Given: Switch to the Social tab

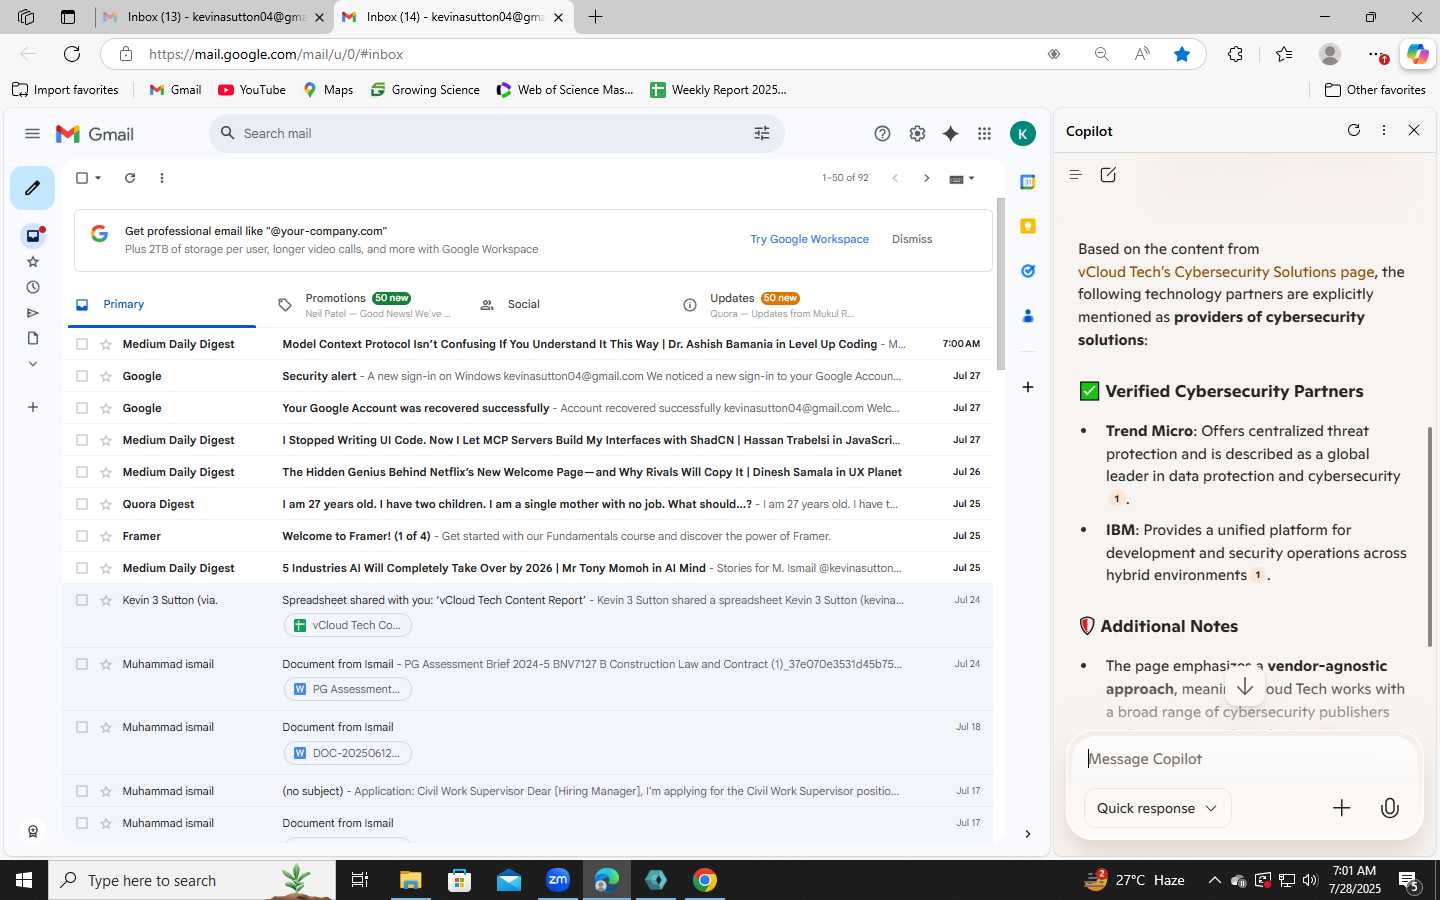Looking at the screenshot, I should [523, 304].
